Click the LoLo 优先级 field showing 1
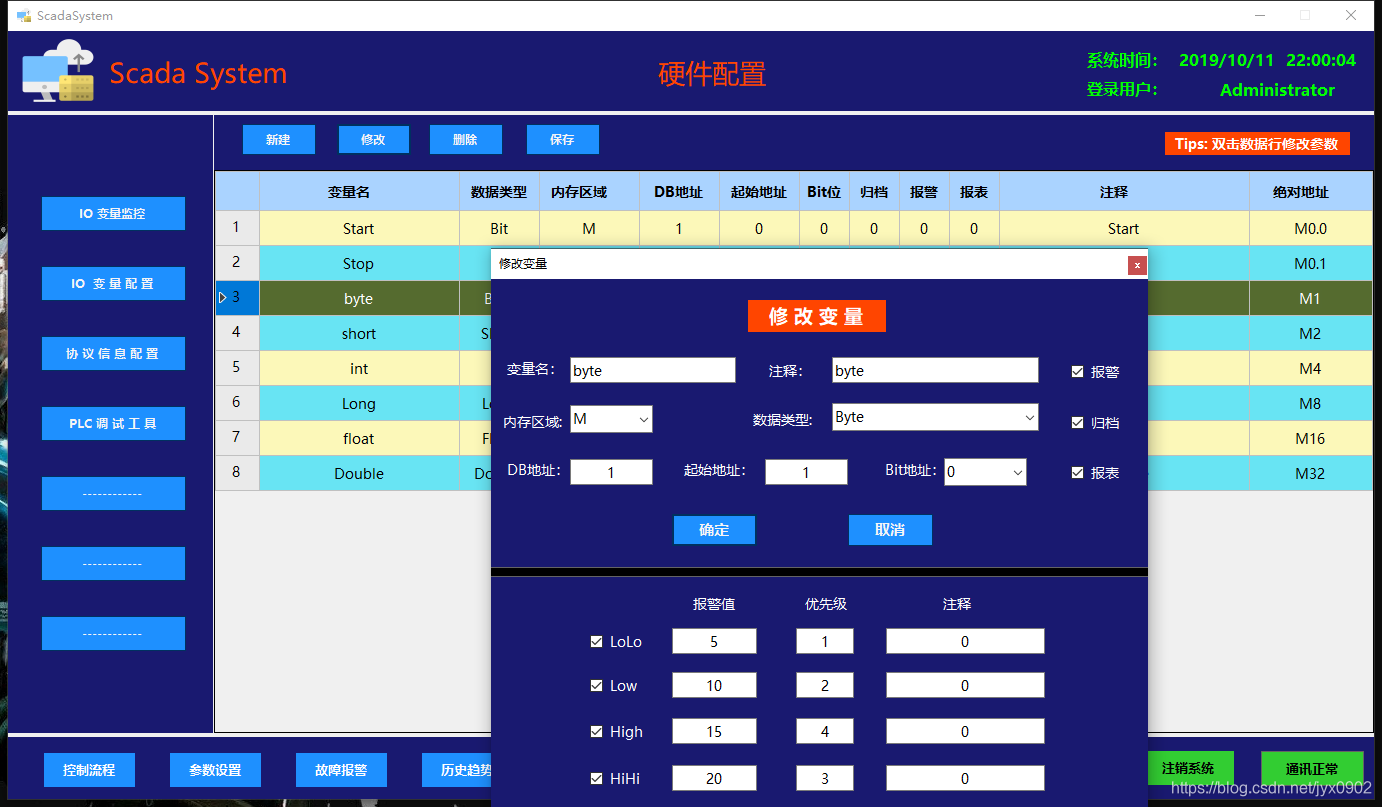The image size is (1382, 807). (x=825, y=641)
